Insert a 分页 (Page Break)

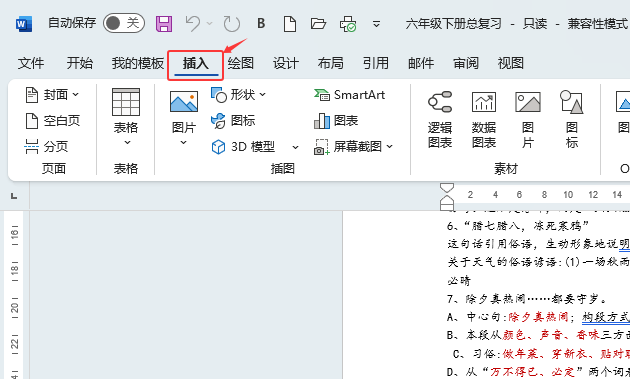(x=46, y=146)
